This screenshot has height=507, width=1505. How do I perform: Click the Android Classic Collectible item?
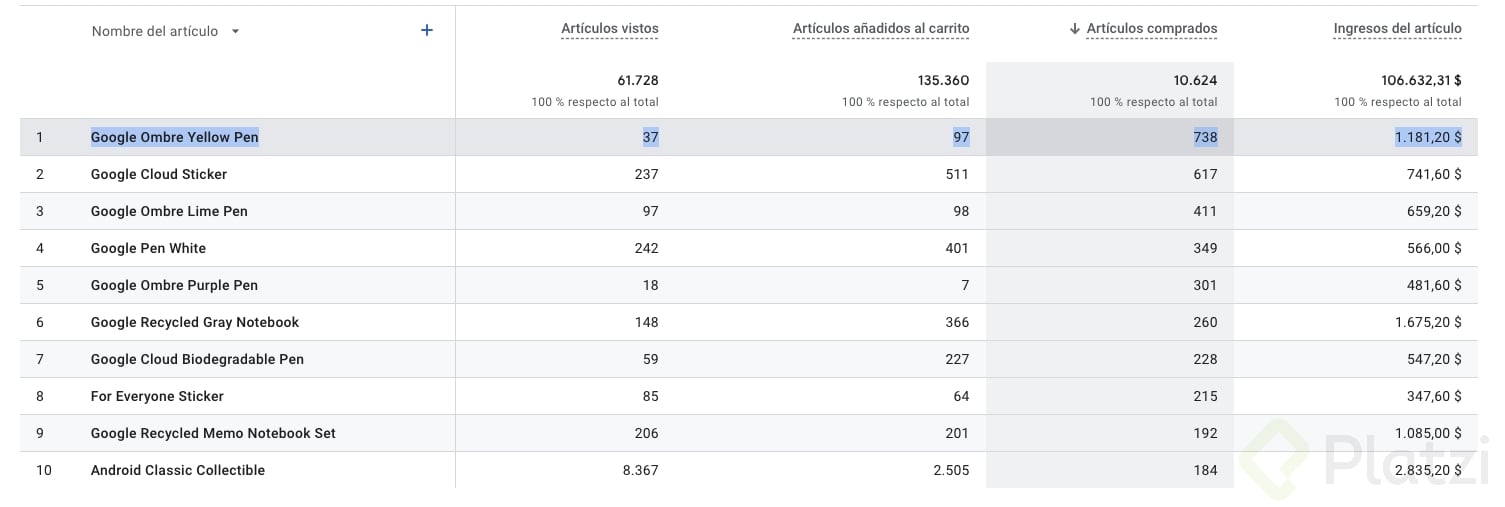pos(178,470)
